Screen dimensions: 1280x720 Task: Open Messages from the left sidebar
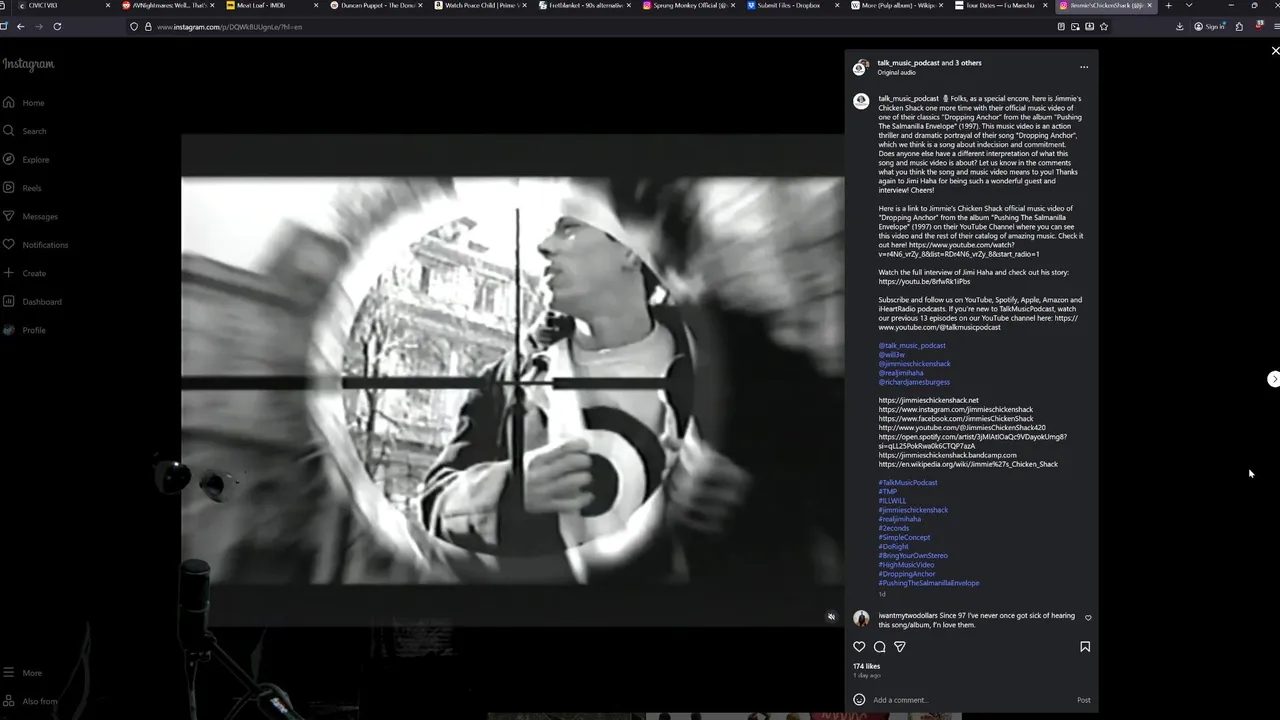(x=30, y=216)
